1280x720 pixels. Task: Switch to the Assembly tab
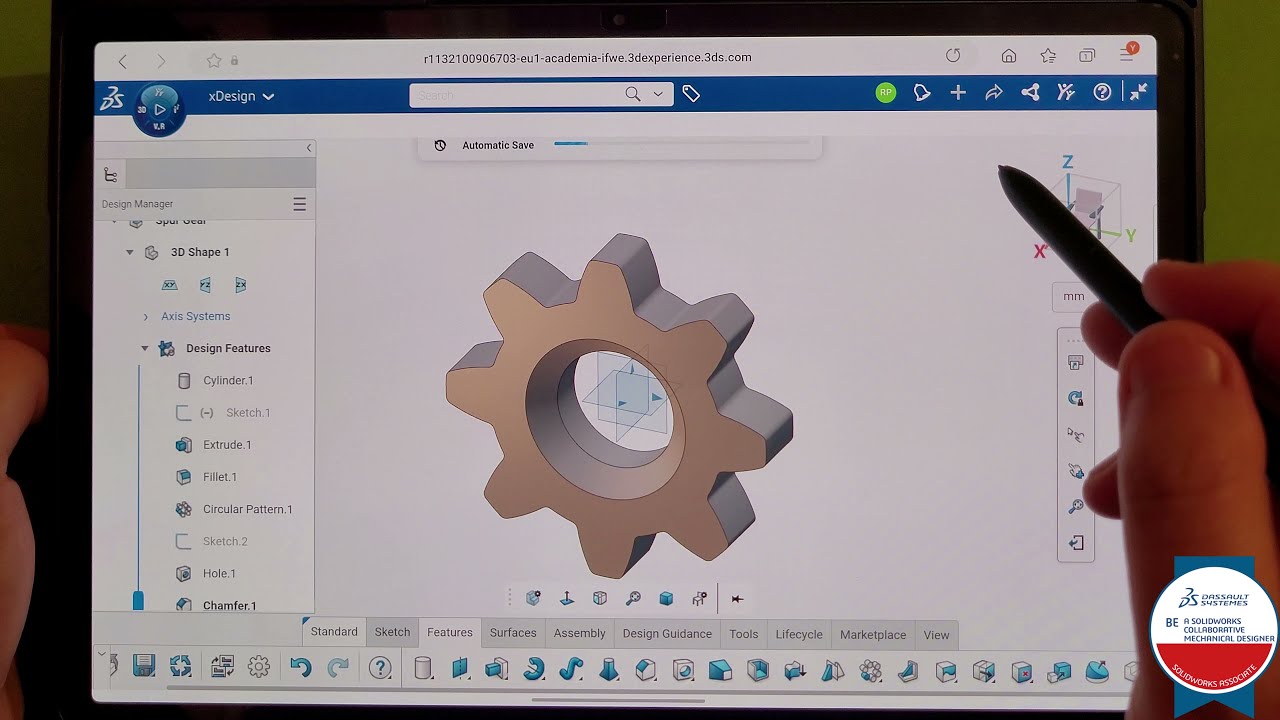(x=580, y=633)
